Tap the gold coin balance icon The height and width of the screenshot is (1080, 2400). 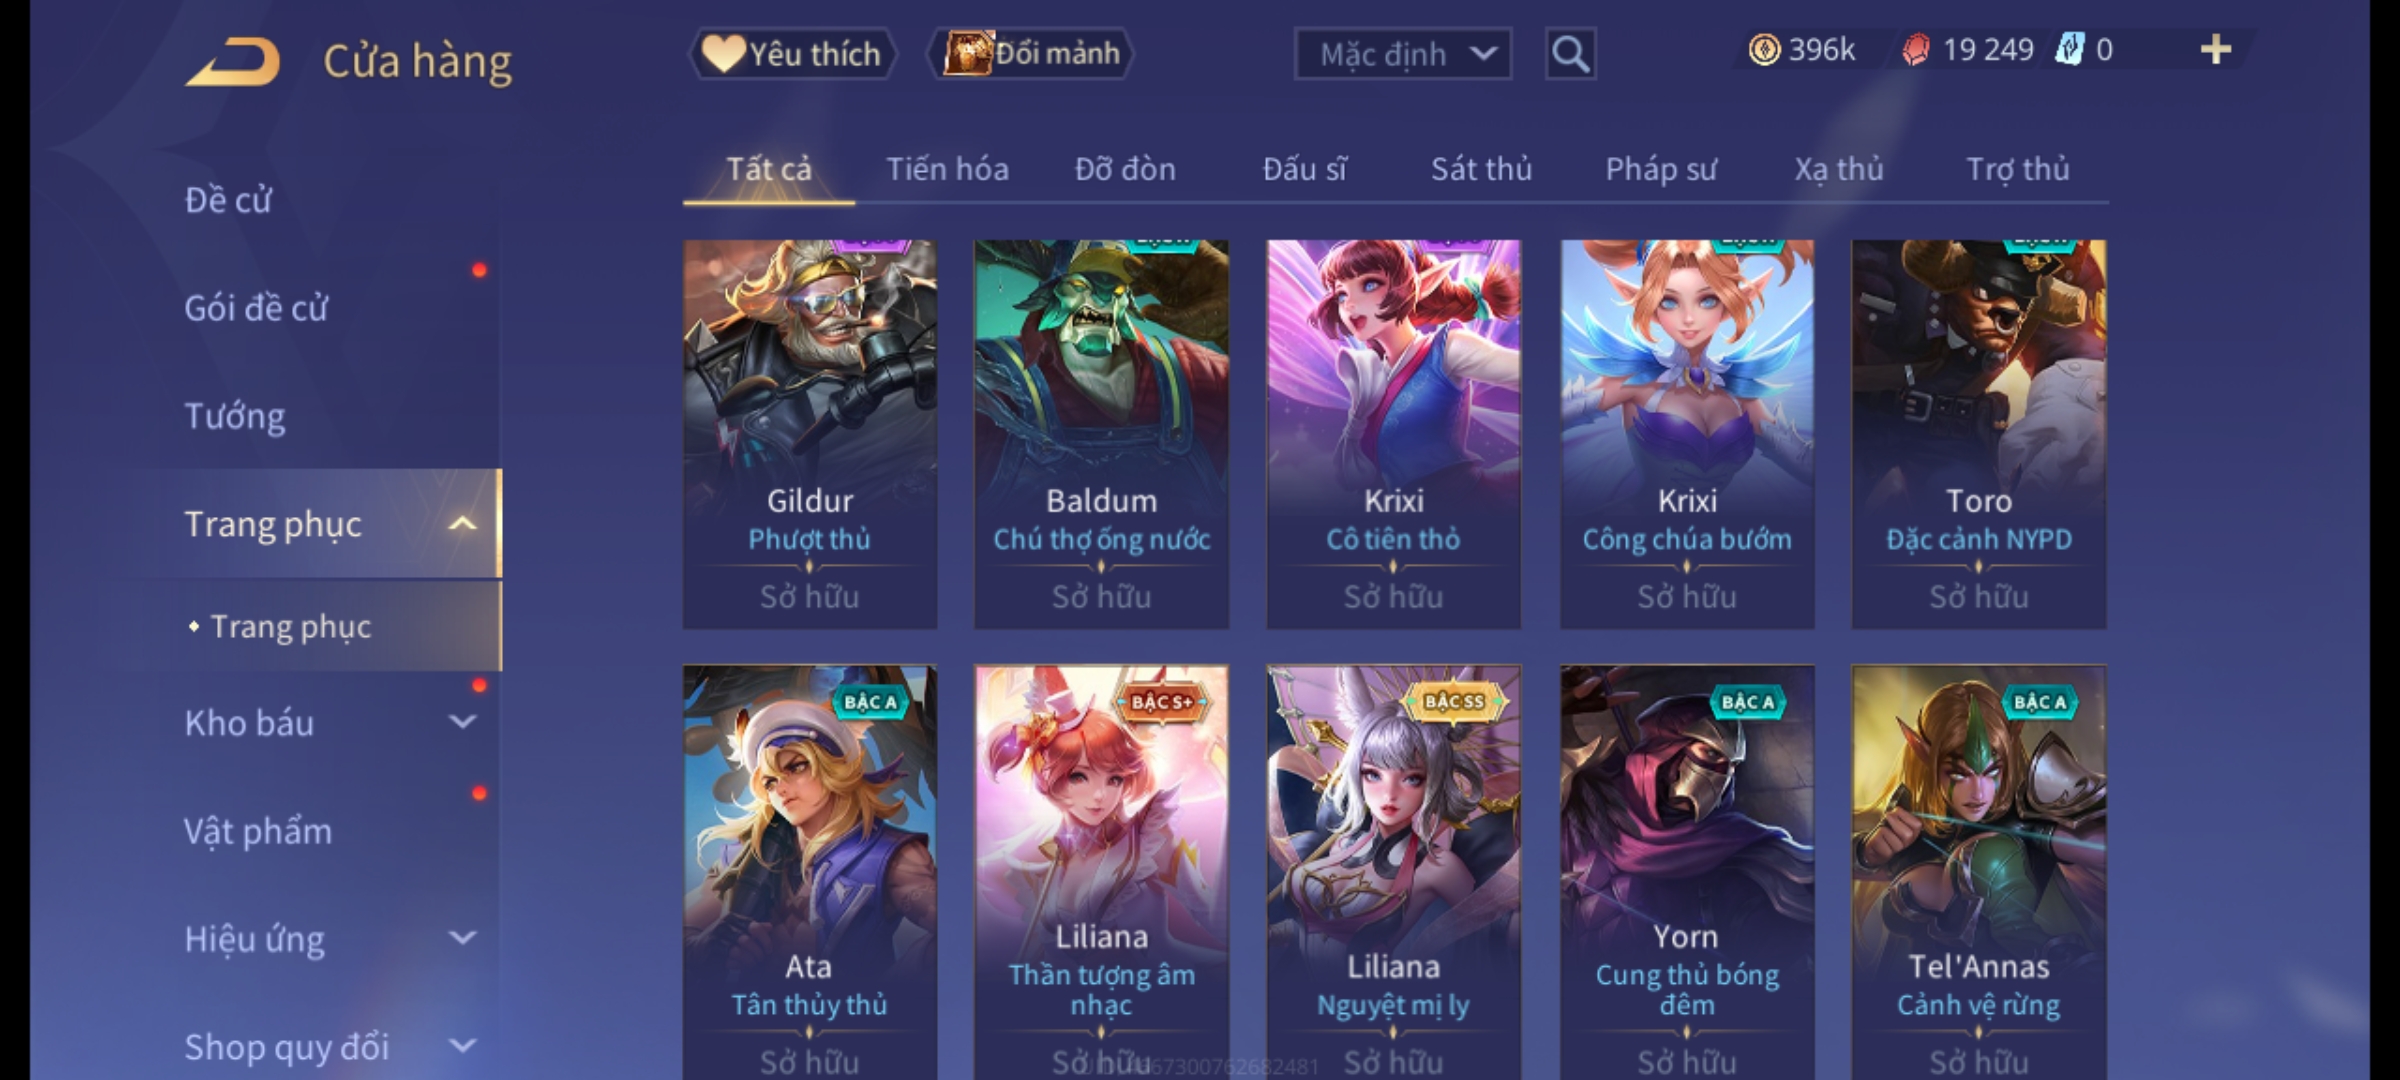(1764, 50)
